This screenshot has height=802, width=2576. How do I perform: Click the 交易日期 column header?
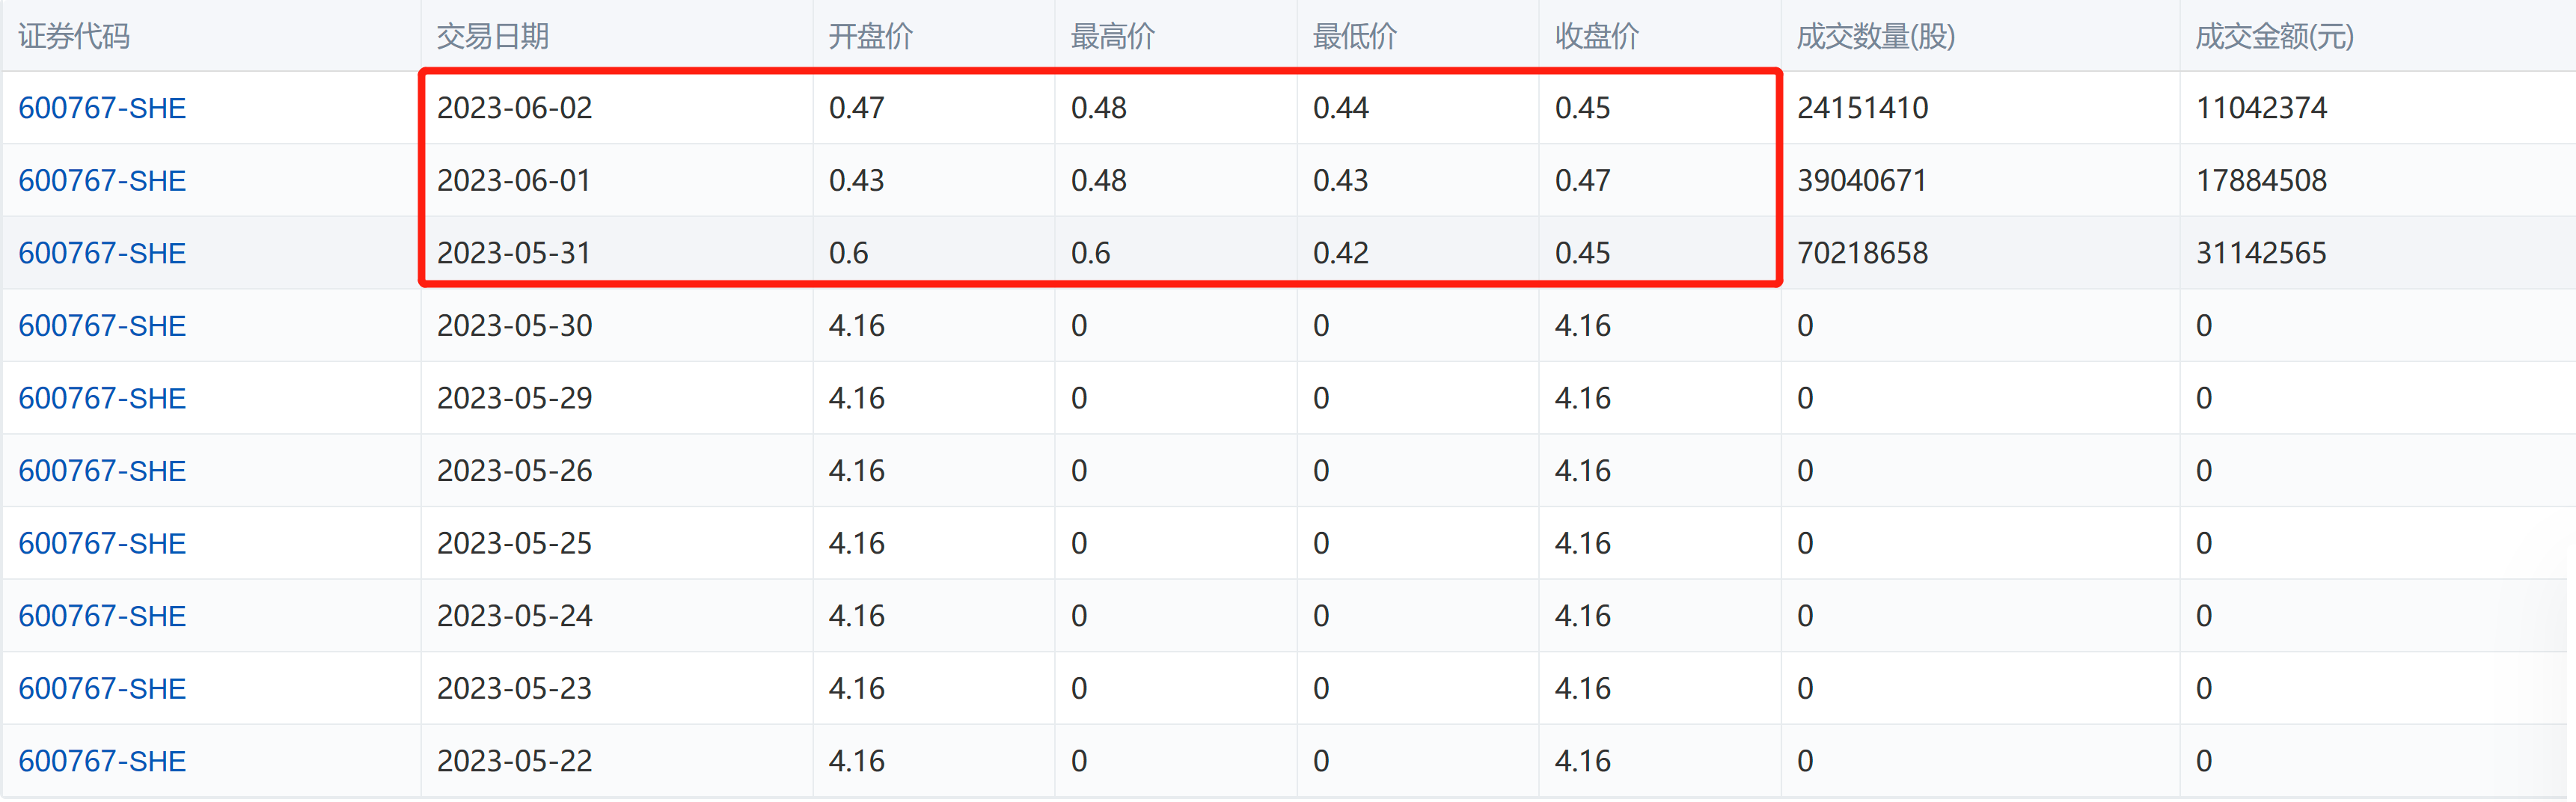click(493, 37)
